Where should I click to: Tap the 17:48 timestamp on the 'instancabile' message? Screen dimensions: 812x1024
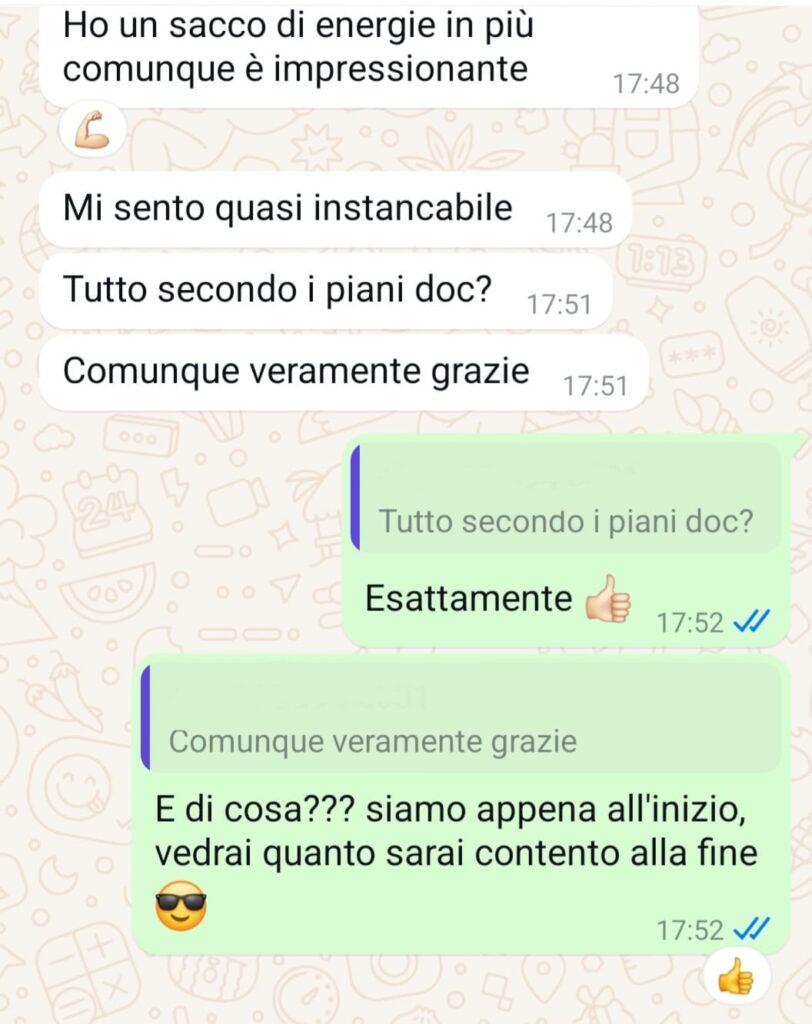pos(579,223)
